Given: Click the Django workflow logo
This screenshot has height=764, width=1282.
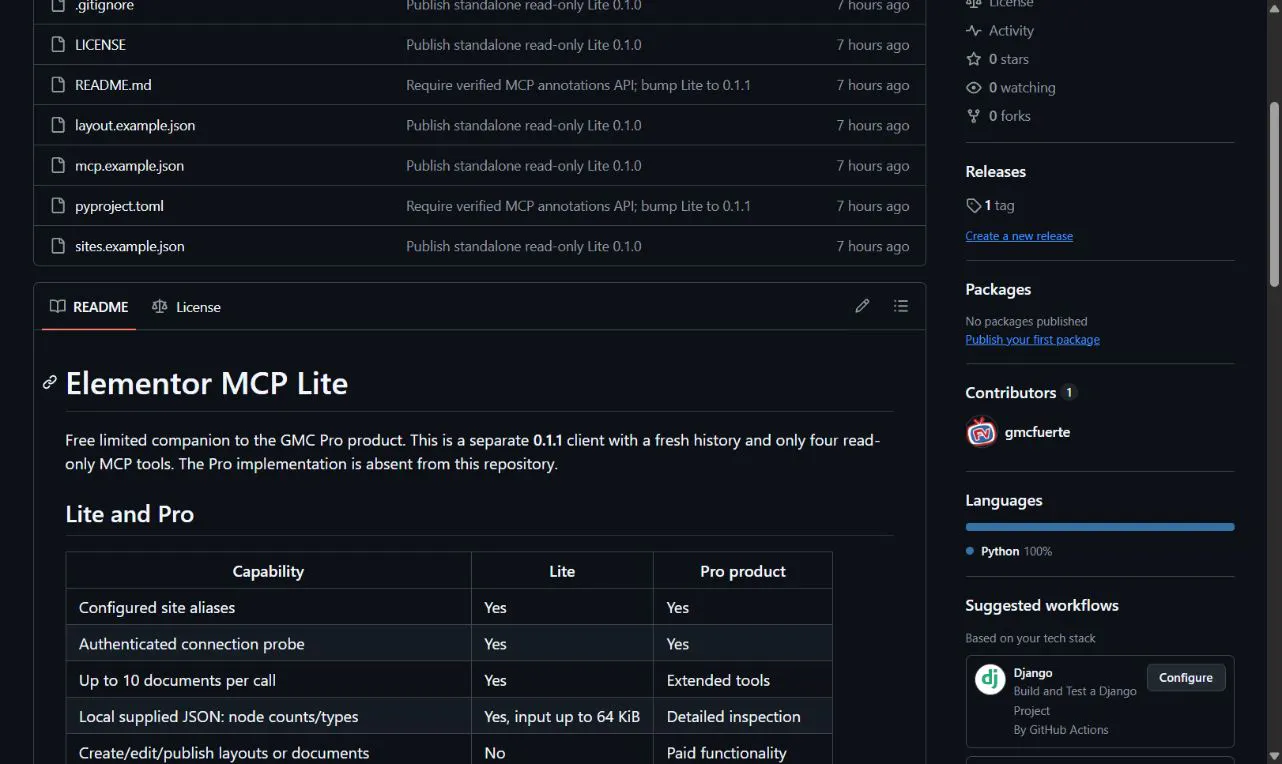Looking at the screenshot, I should point(990,680).
